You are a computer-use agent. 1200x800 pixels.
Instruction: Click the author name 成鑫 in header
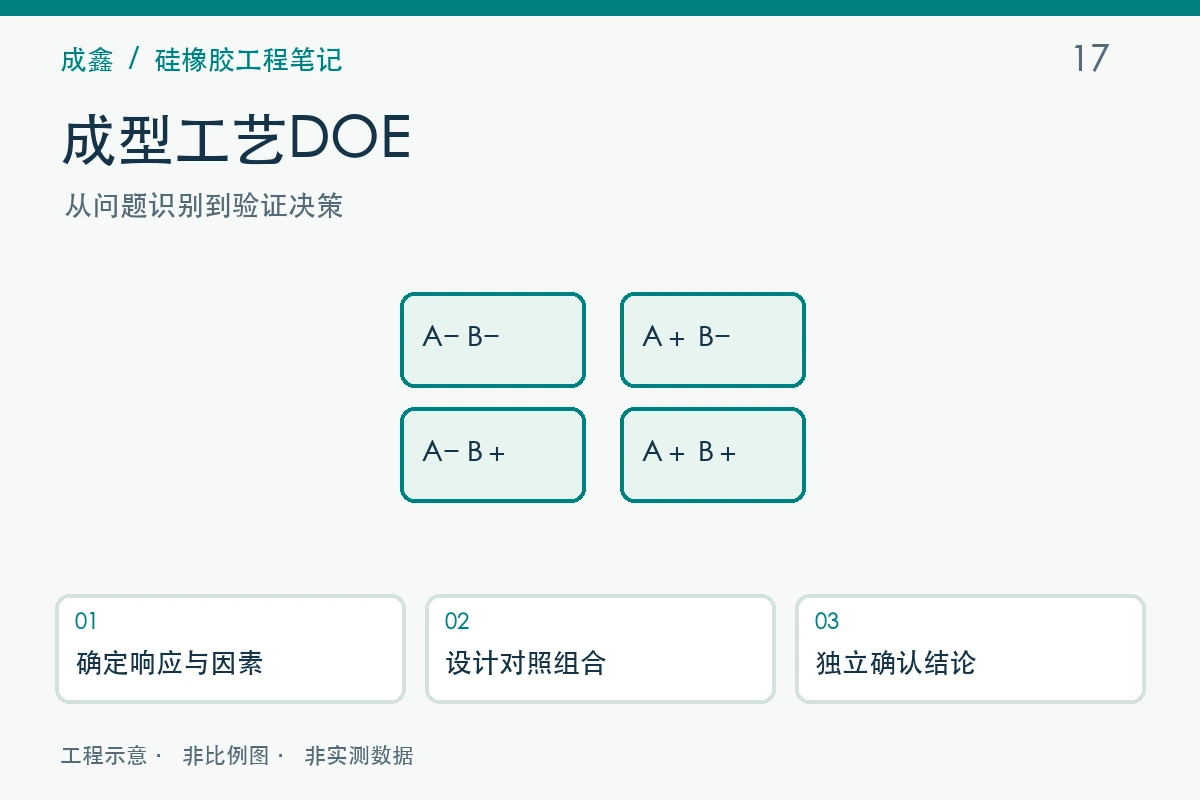point(87,60)
